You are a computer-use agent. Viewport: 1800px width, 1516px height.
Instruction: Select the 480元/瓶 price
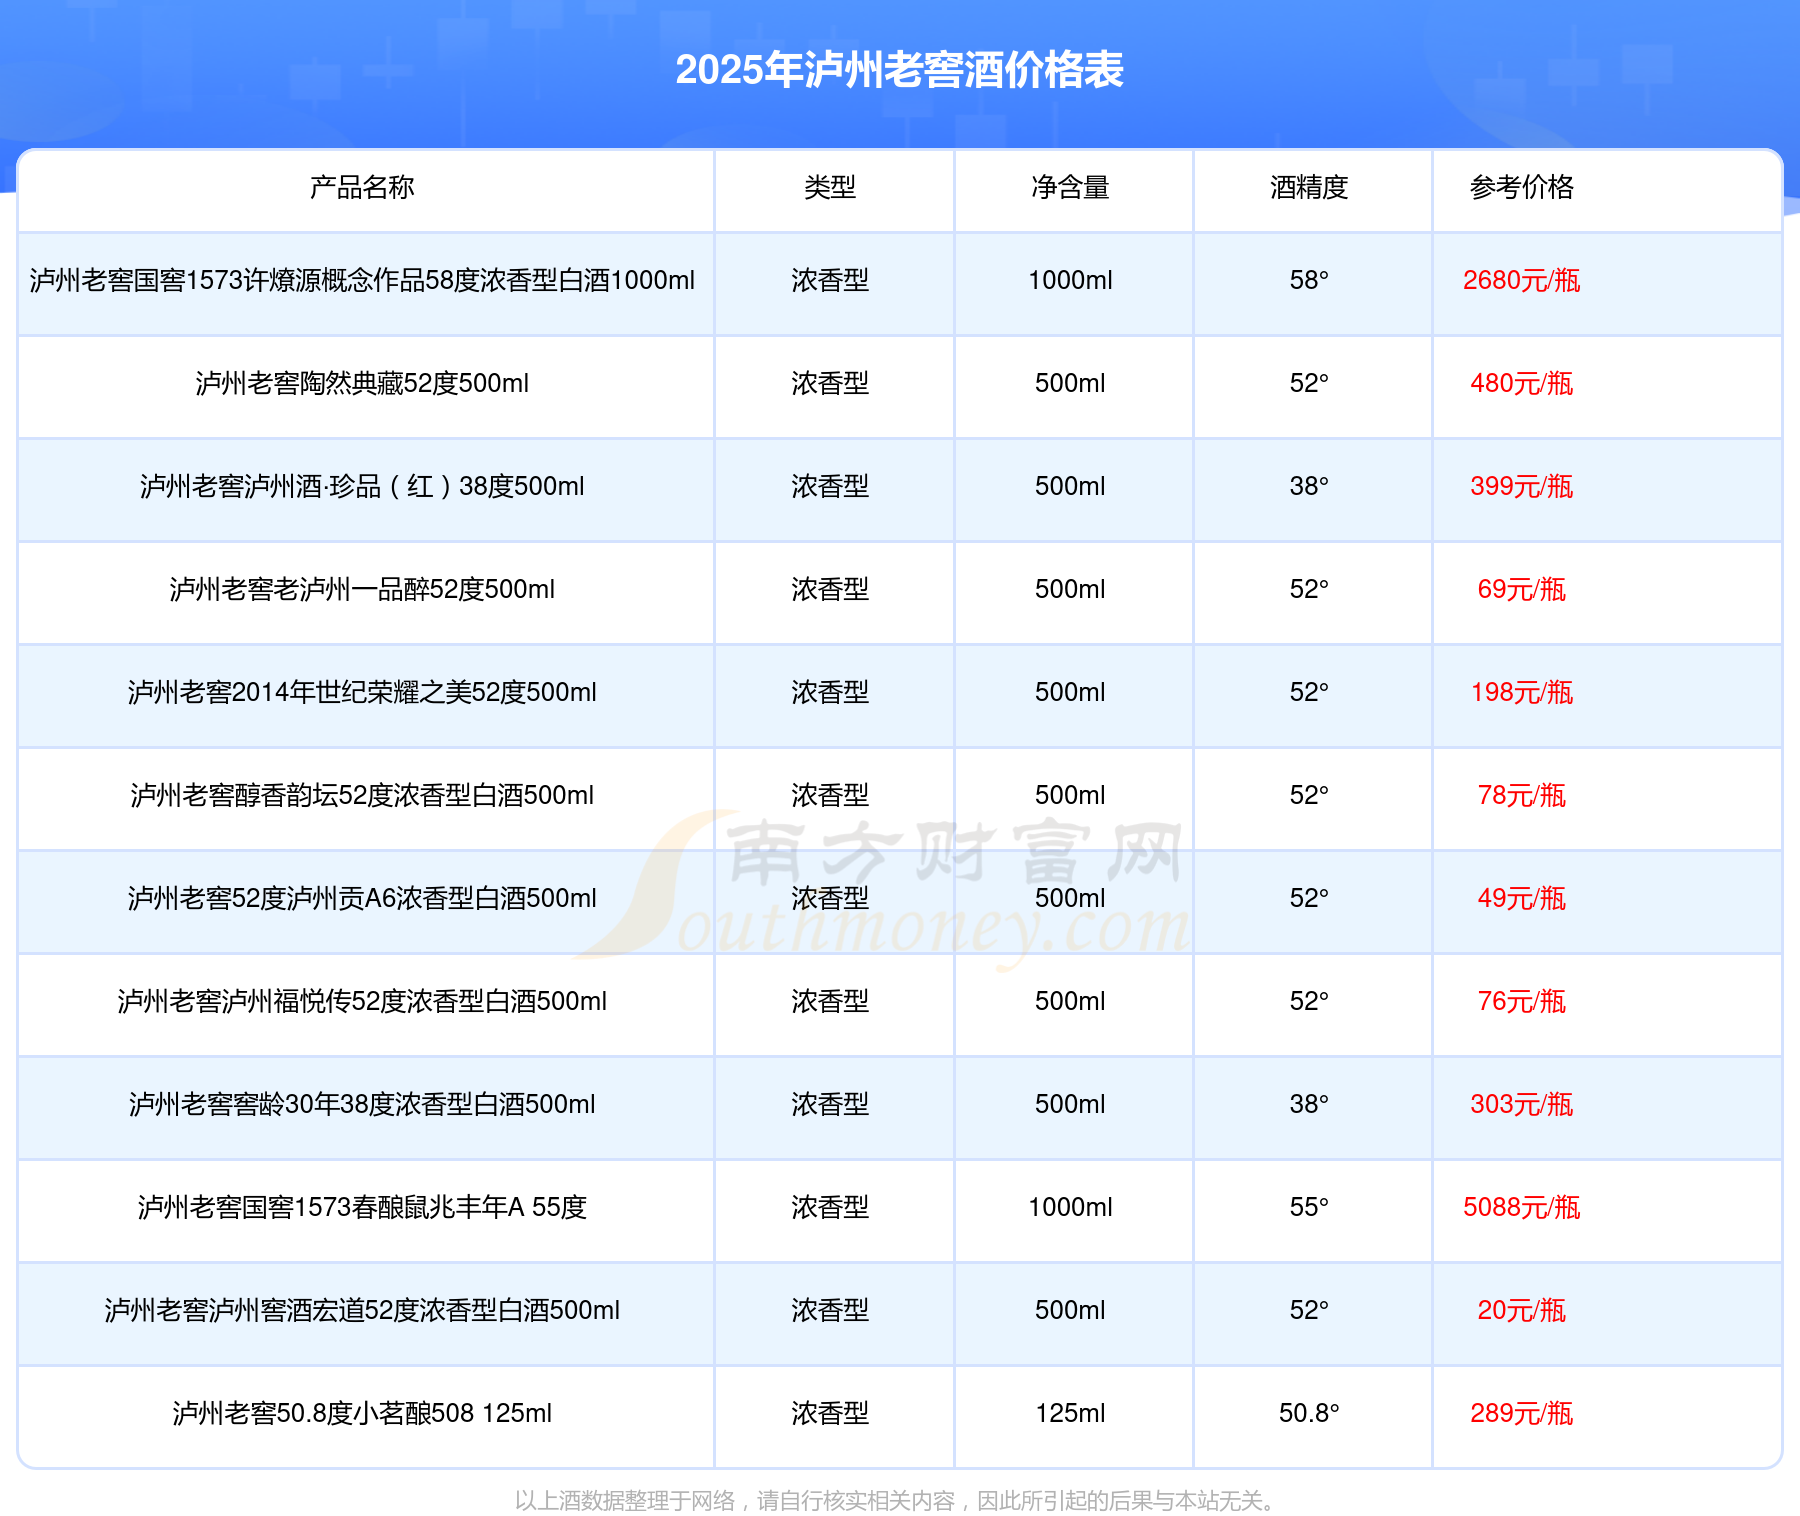pos(1522,383)
